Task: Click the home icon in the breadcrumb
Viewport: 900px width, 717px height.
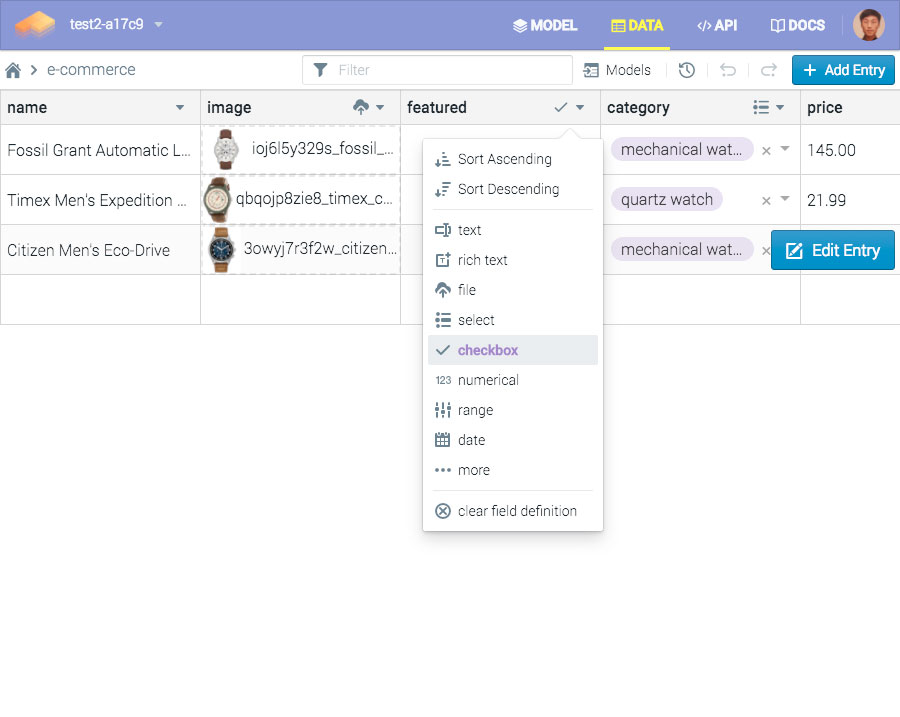Action: tap(13, 70)
